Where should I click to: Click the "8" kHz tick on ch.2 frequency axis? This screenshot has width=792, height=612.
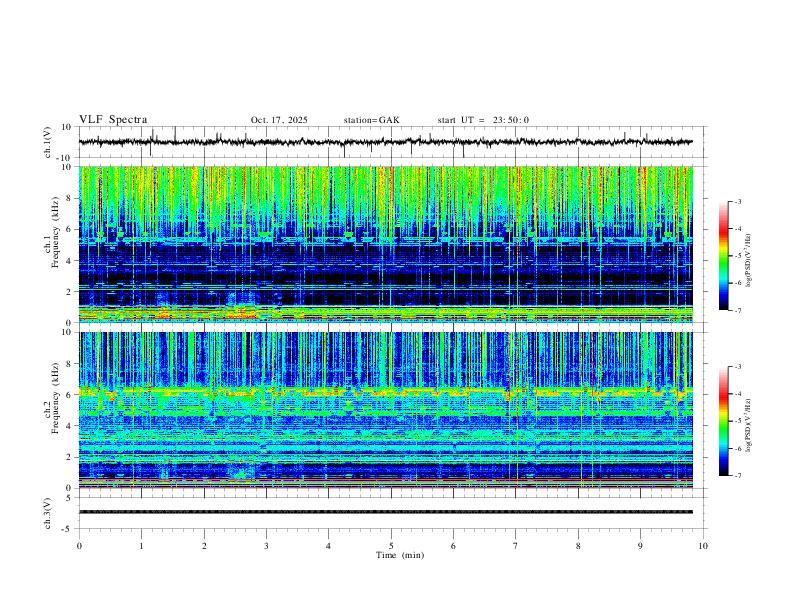click(69, 364)
